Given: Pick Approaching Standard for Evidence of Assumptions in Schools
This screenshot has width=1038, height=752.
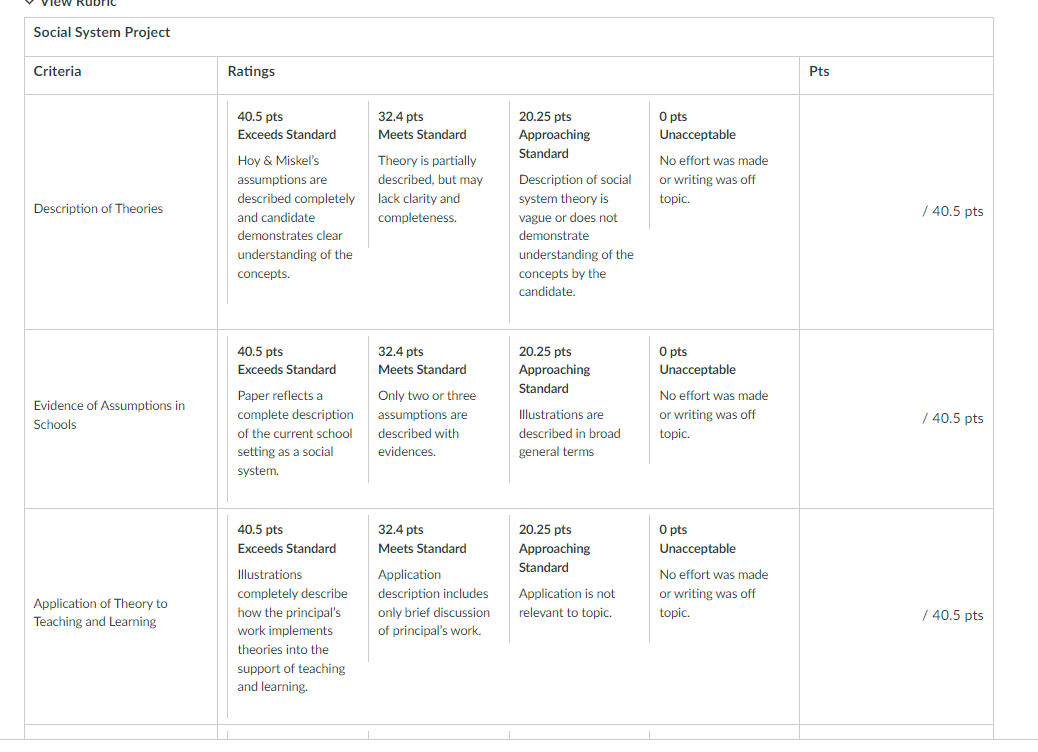Looking at the screenshot, I should 579,409.
